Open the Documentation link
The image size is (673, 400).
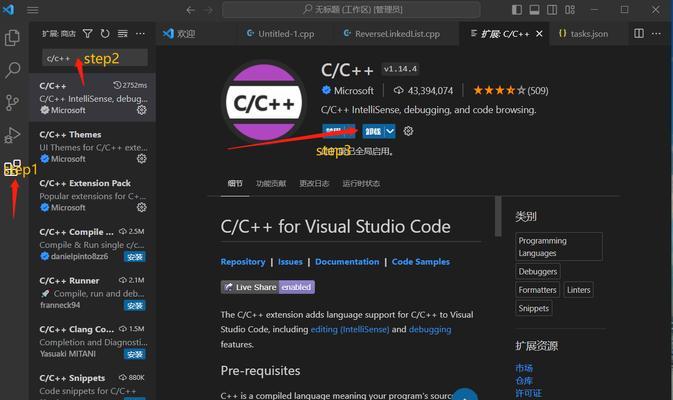[x=347, y=262]
